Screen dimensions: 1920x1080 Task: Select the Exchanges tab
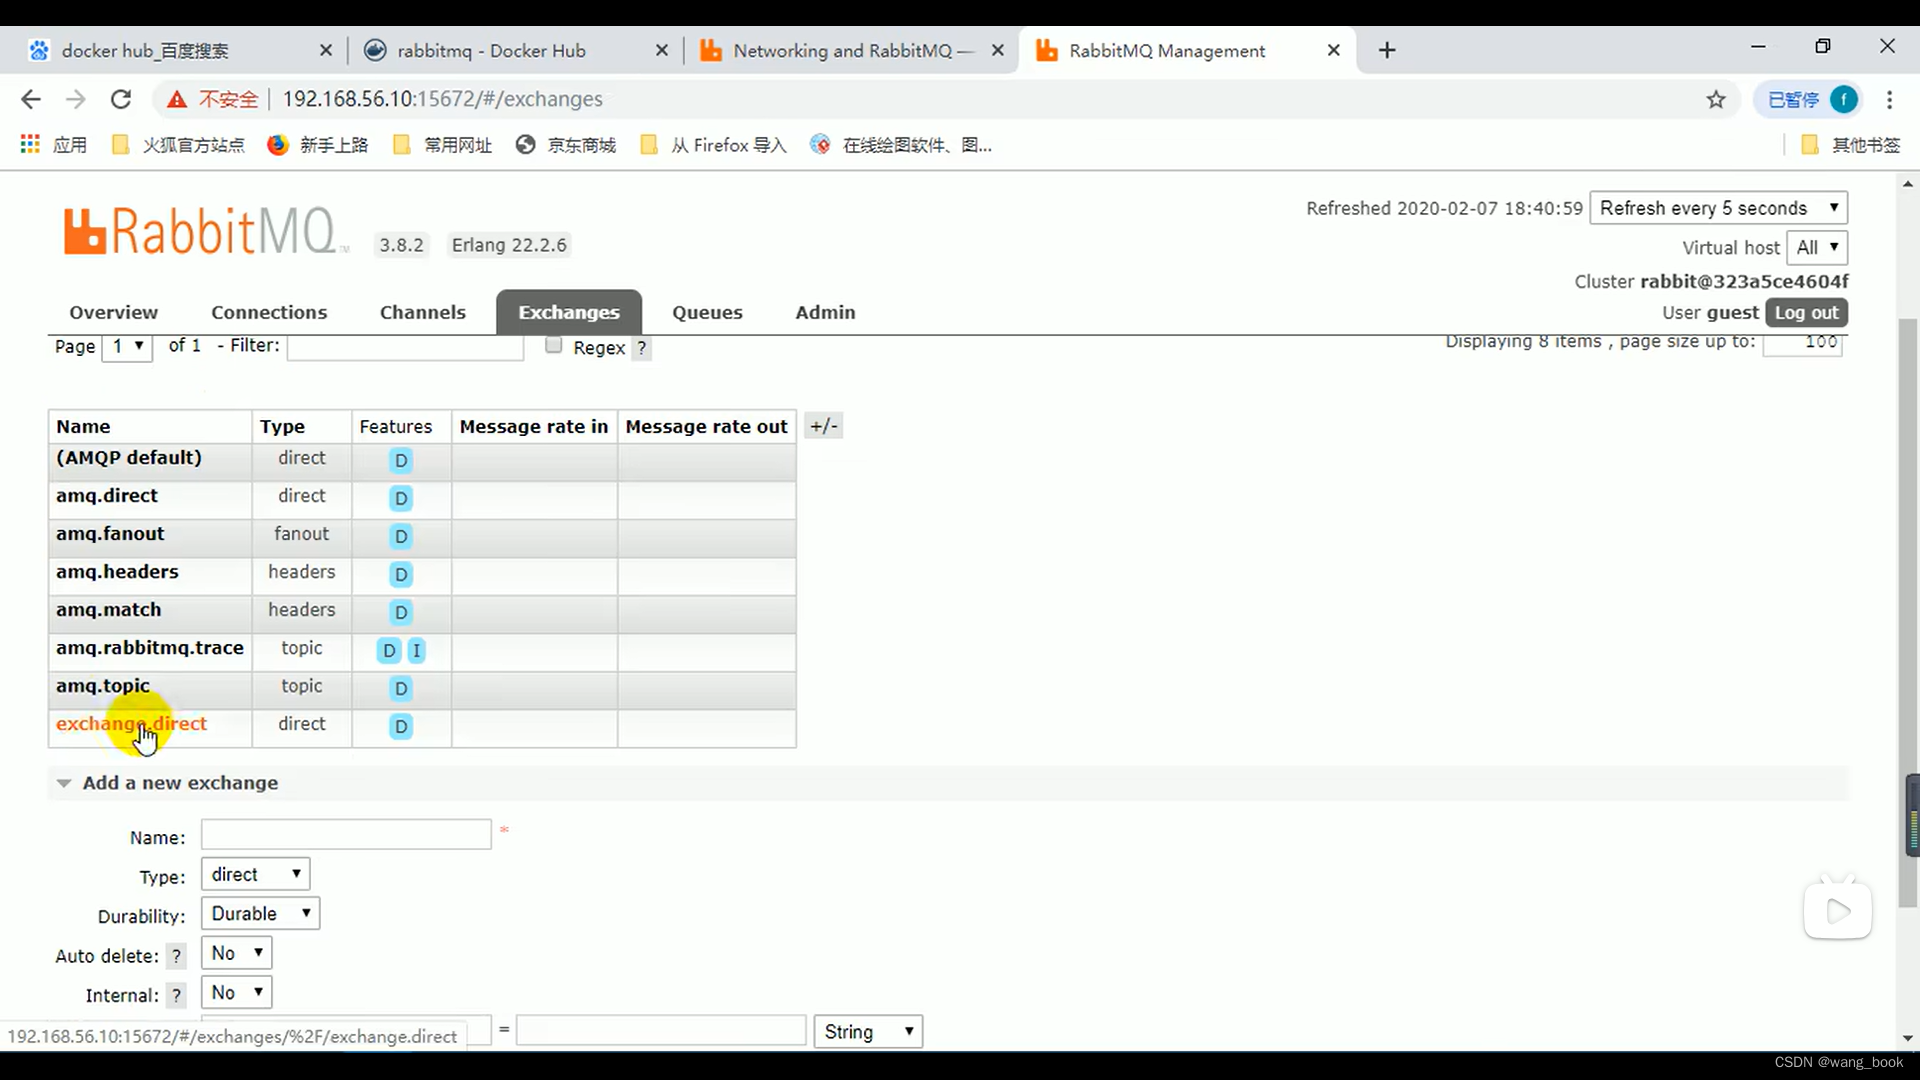pyautogui.click(x=569, y=312)
